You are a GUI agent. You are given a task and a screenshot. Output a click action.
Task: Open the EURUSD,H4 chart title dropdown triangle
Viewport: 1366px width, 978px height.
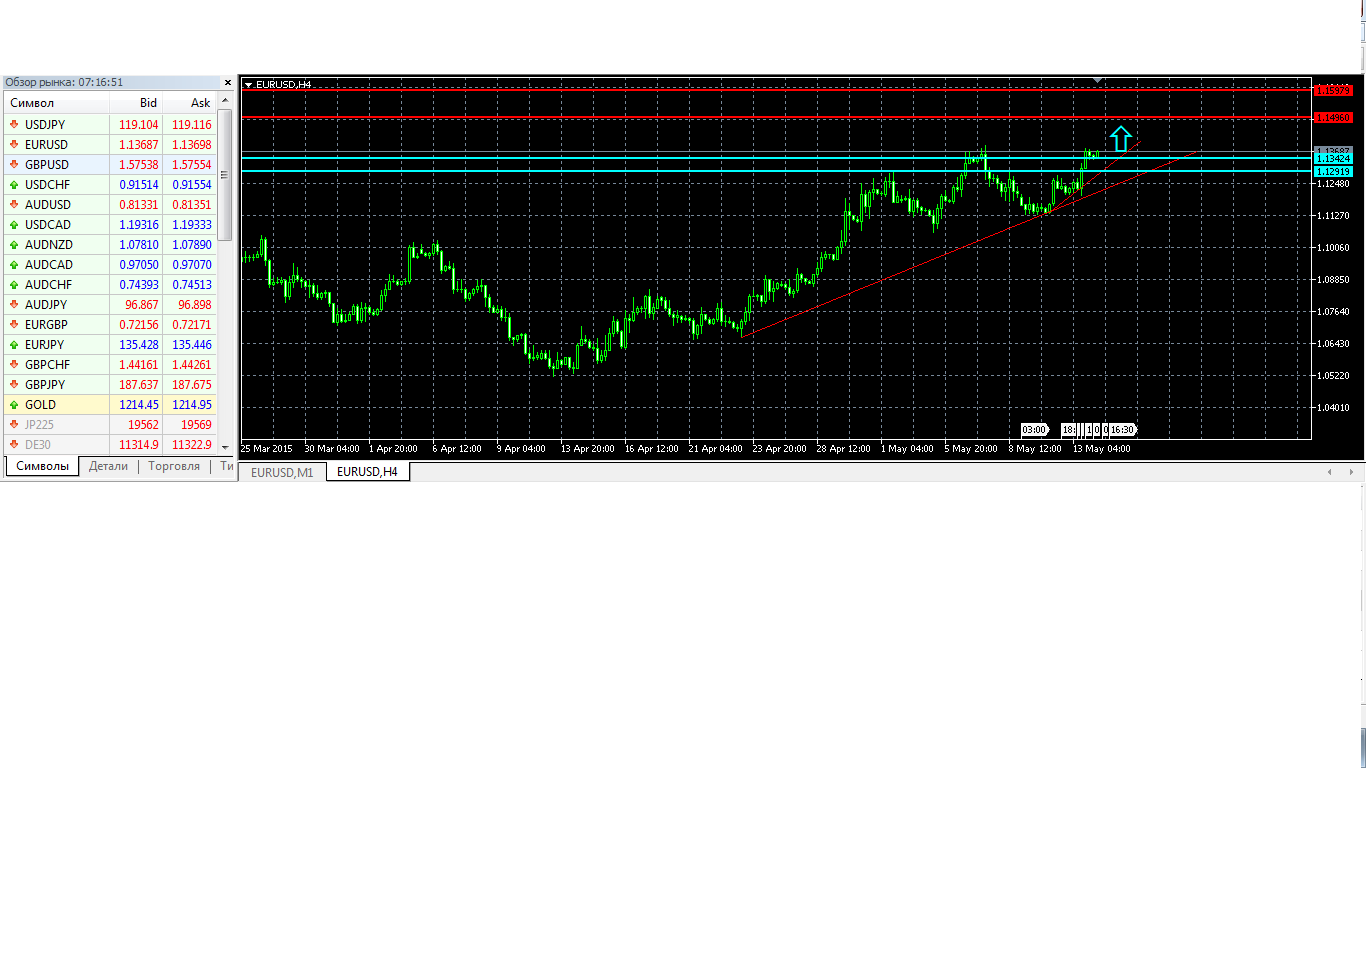(x=248, y=85)
